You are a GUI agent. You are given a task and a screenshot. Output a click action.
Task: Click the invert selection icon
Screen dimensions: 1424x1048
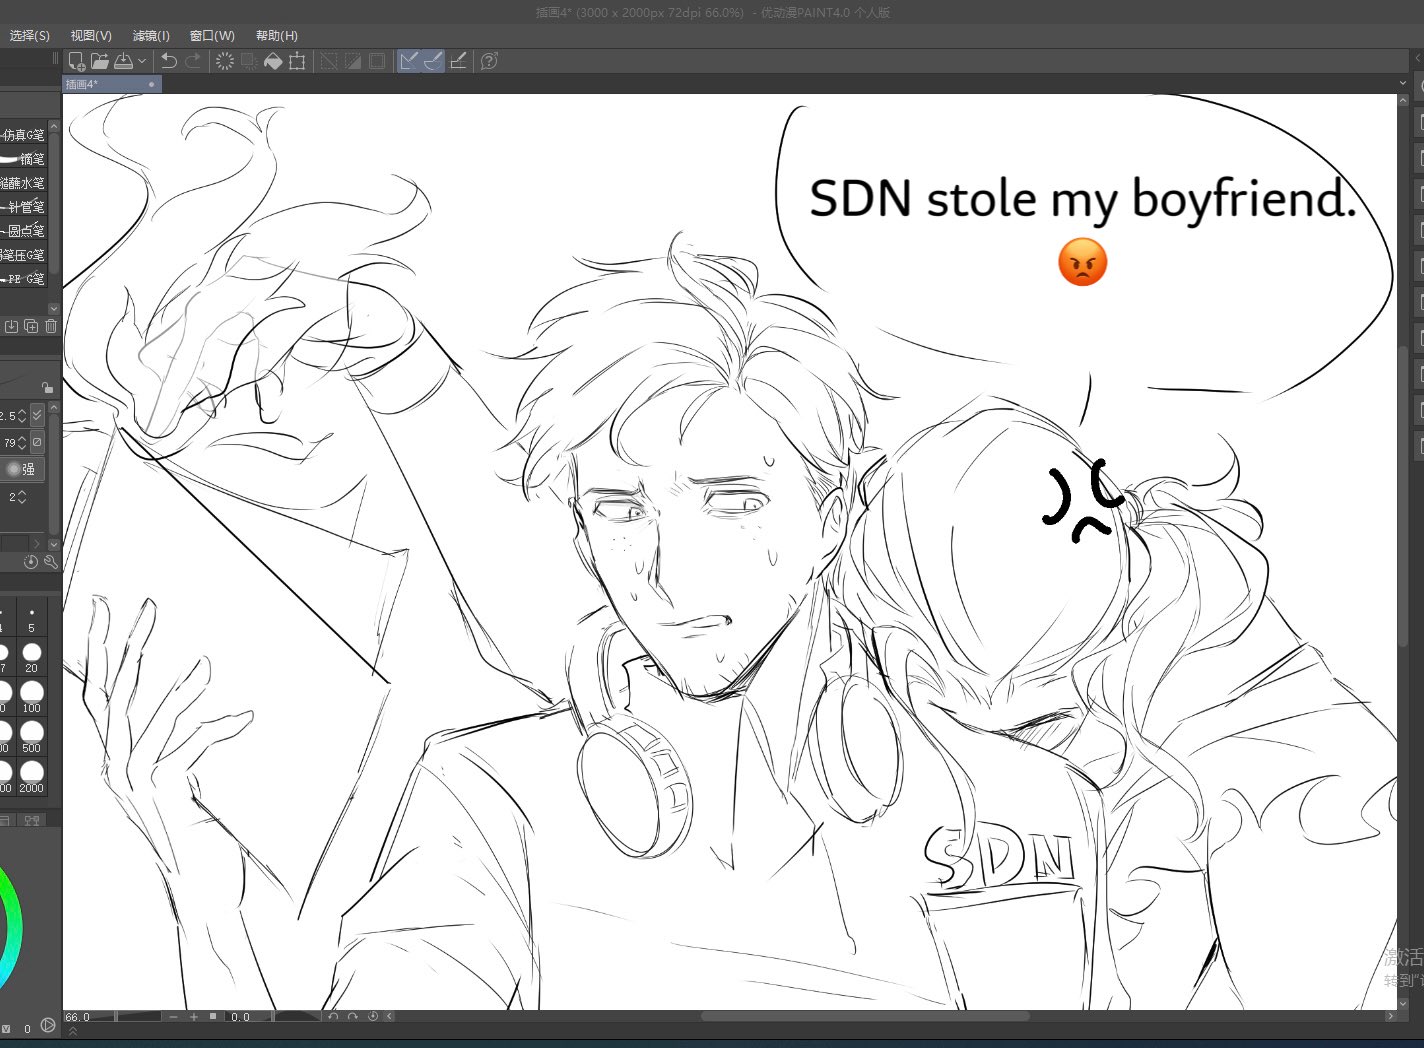pyautogui.click(x=352, y=61)
